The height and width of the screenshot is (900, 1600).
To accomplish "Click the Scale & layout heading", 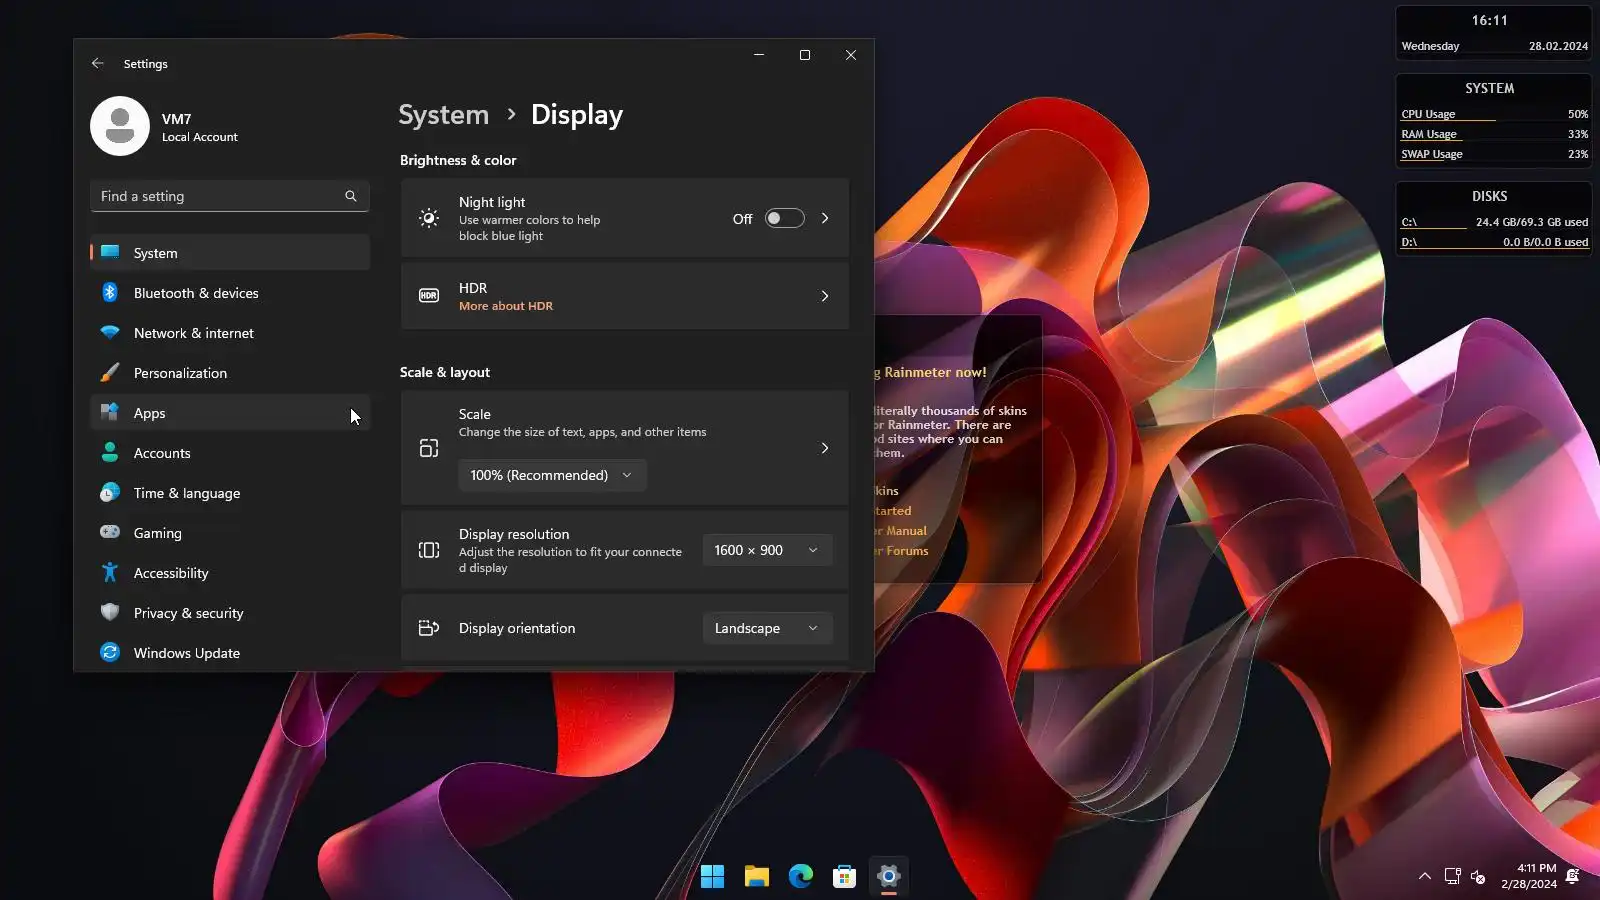I will coord(445,372).
